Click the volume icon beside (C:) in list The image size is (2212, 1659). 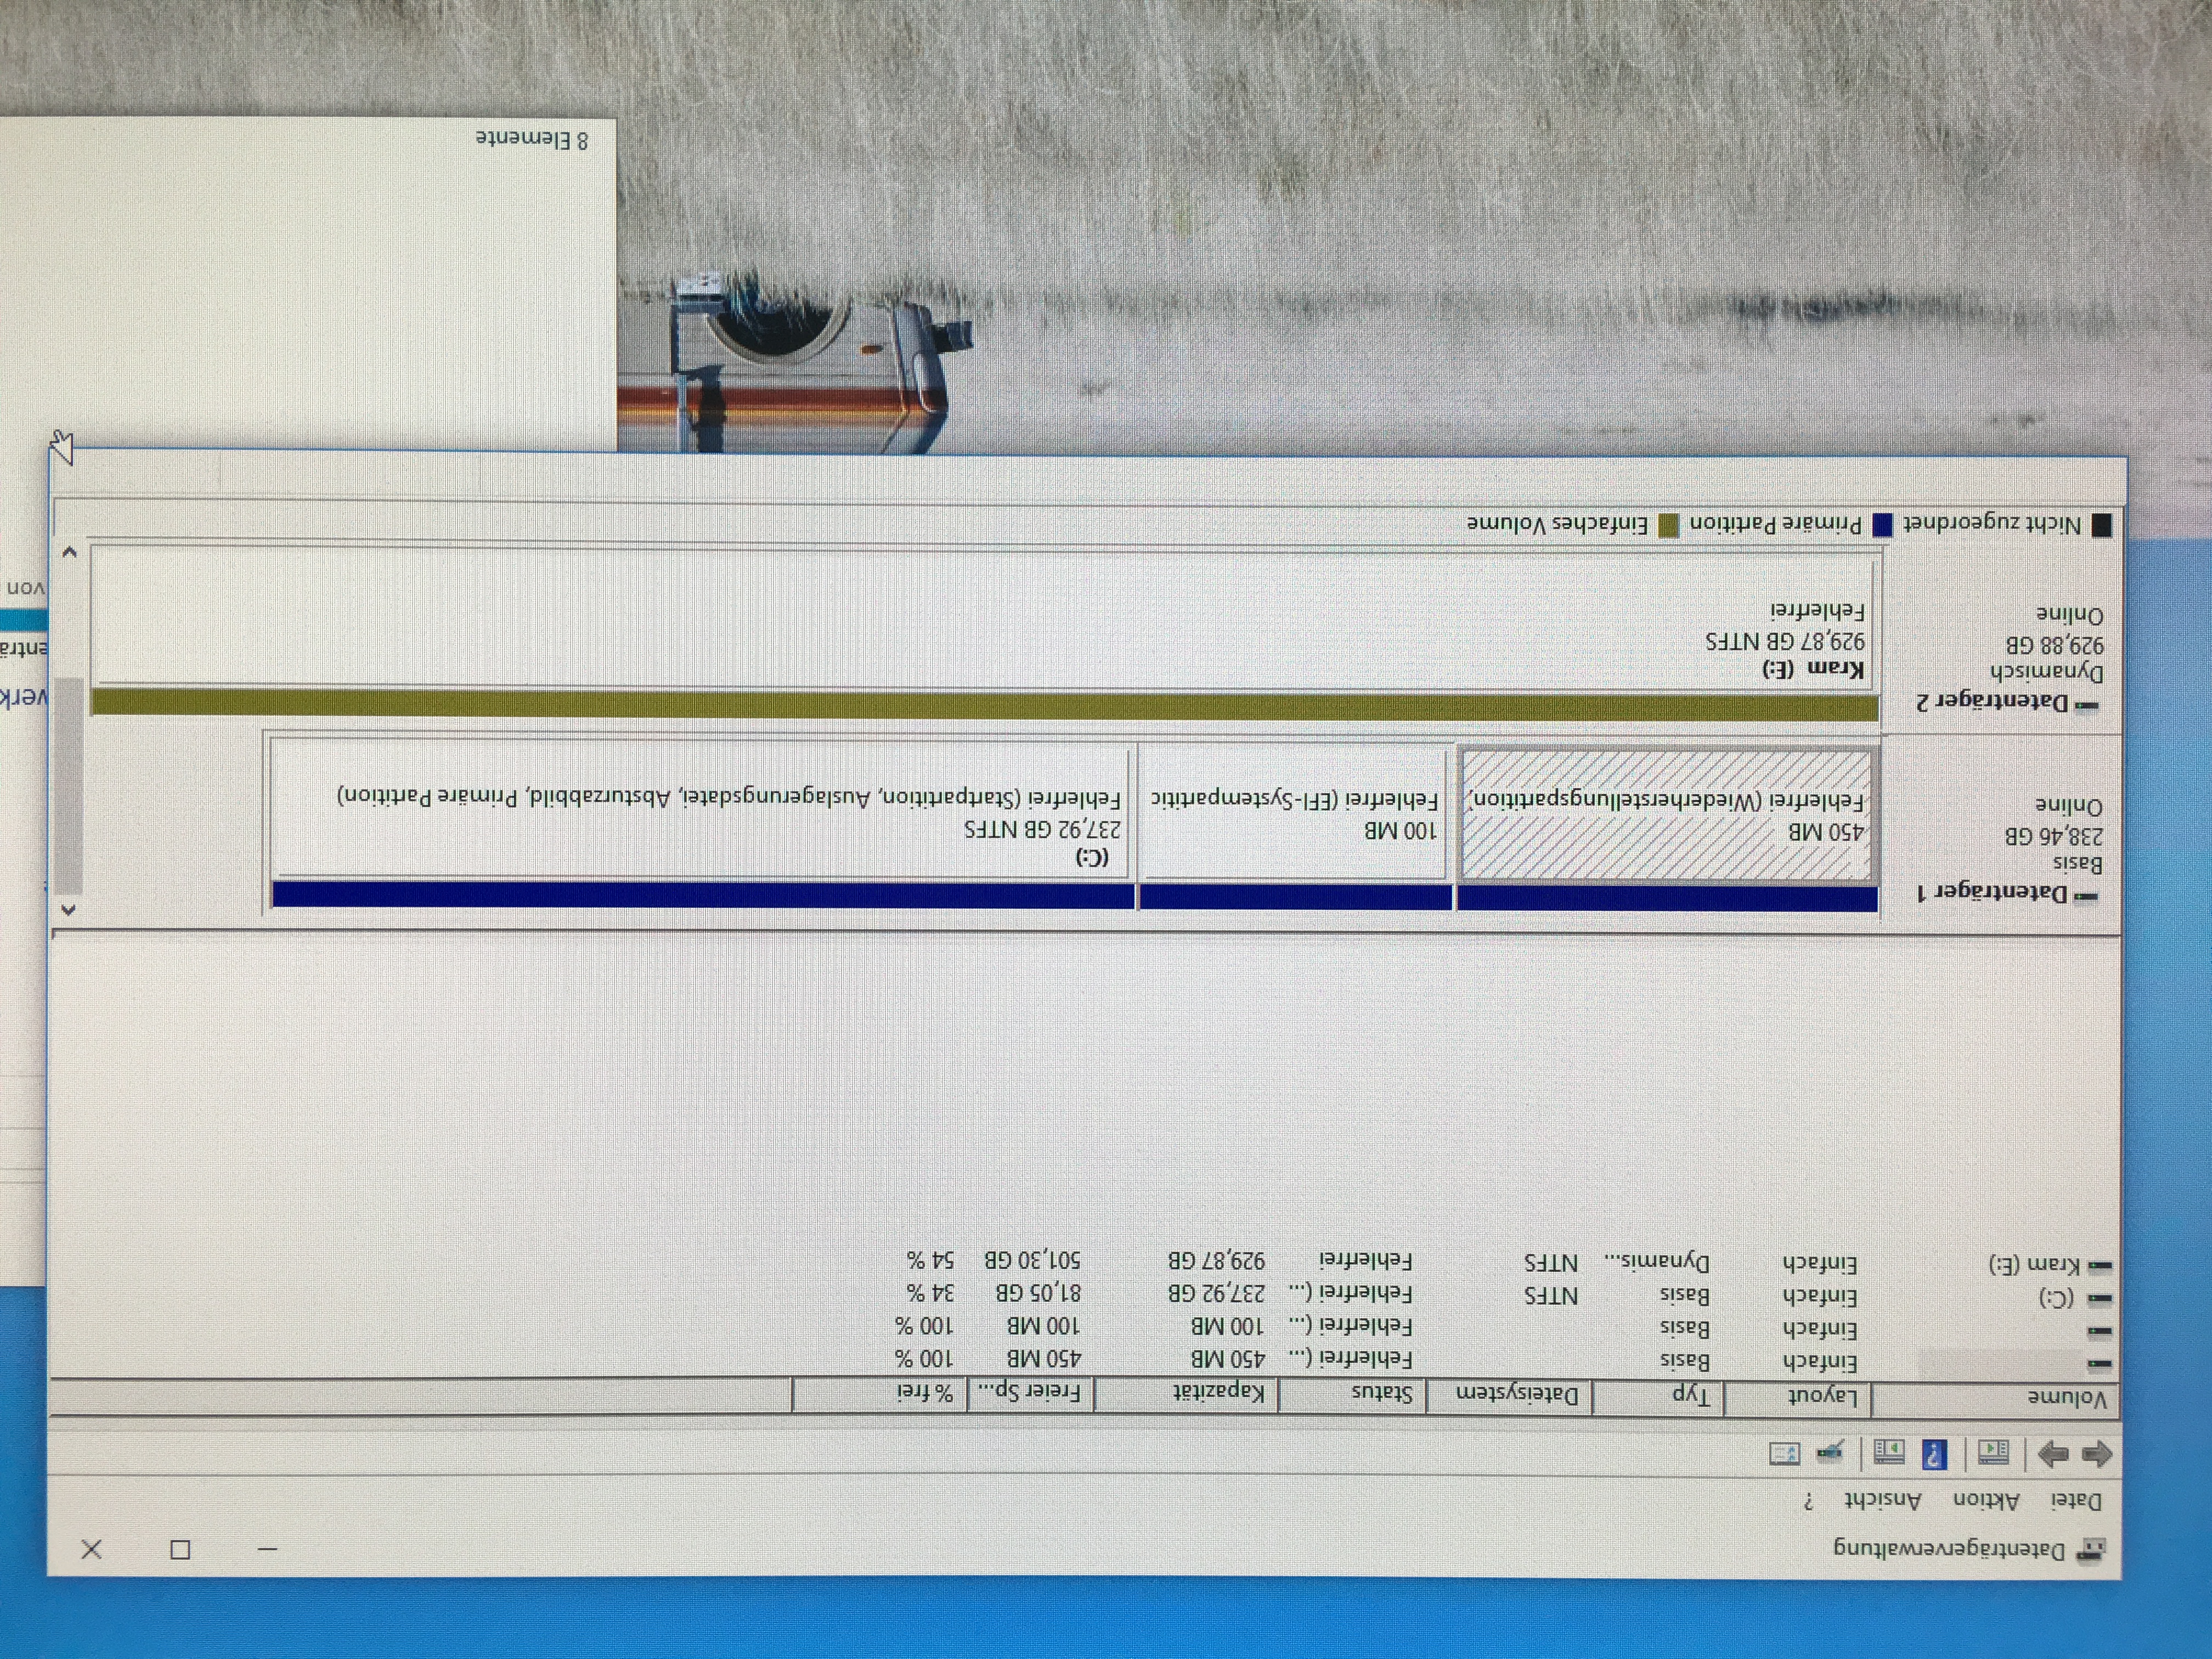[x=2099, y=1299]
